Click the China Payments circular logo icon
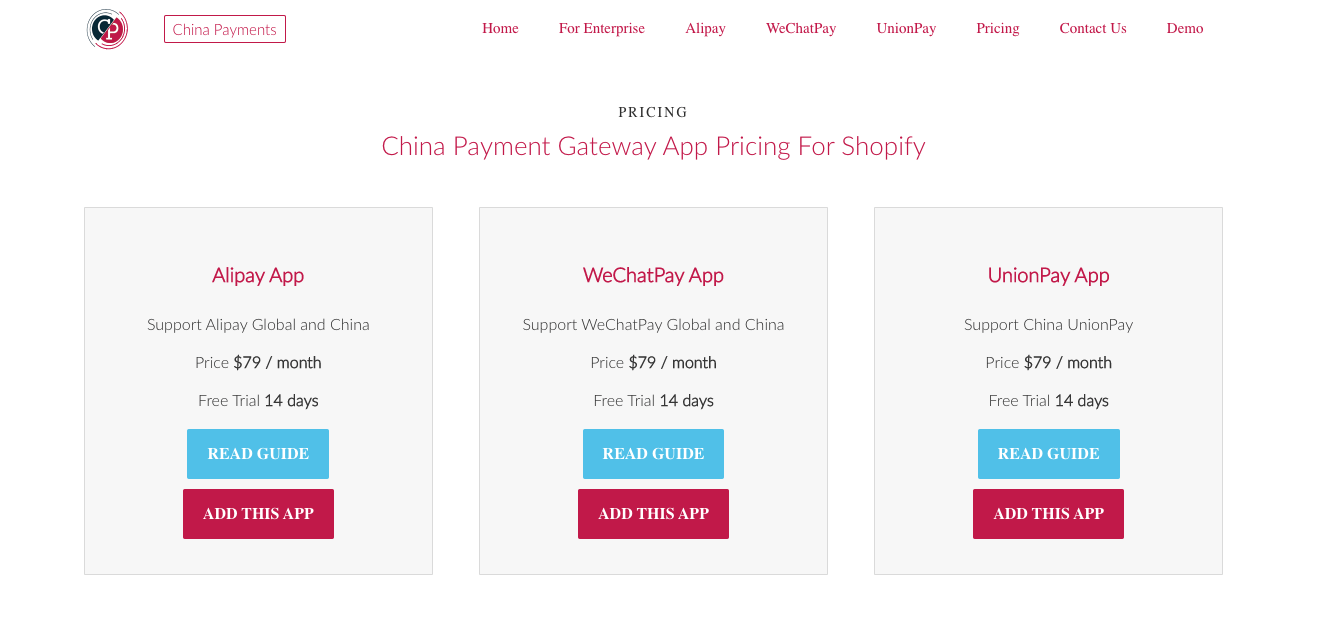Image resolution: width=1331 pixels, height=617 pixels. [x=107, y=29]
